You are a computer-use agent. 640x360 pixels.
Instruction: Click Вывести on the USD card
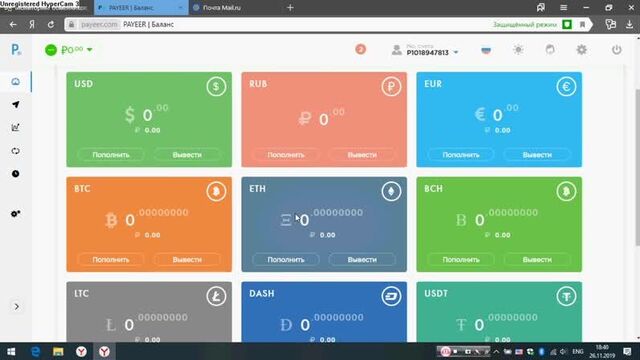(x=187, y=155)
